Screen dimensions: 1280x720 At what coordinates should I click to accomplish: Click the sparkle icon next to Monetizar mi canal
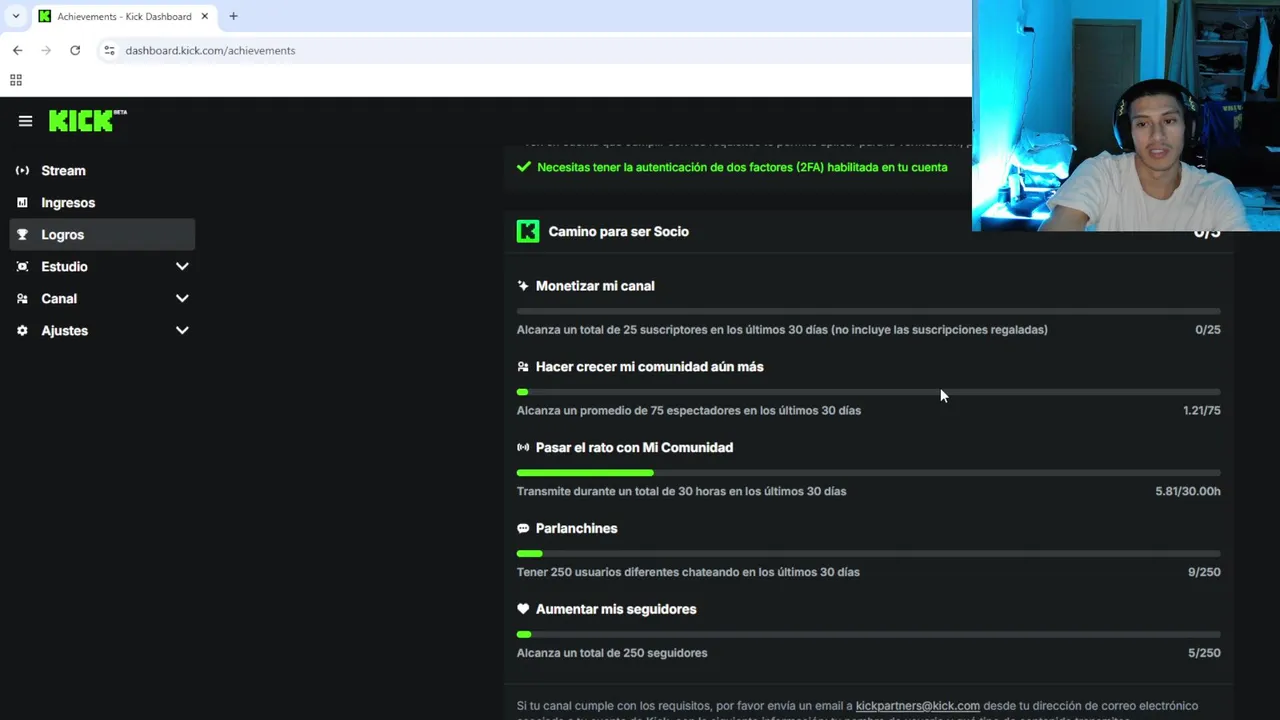[523, 285]
